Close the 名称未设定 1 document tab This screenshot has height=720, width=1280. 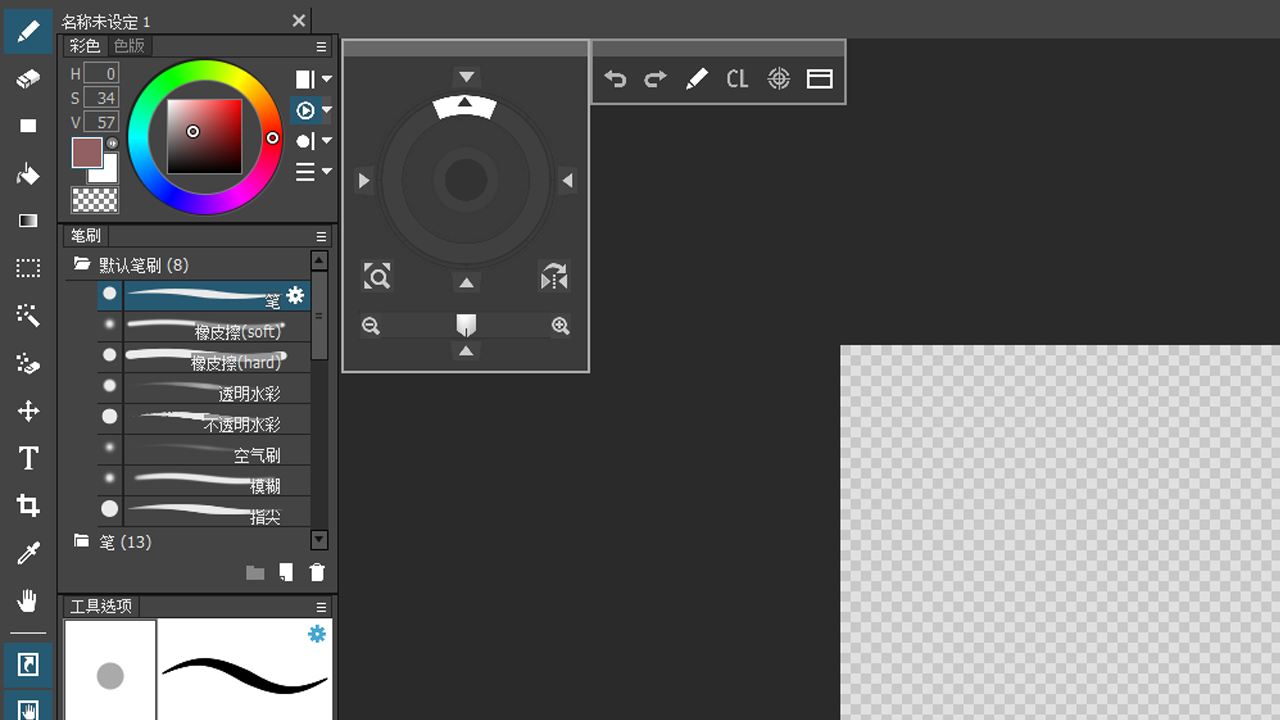point(298,21)
